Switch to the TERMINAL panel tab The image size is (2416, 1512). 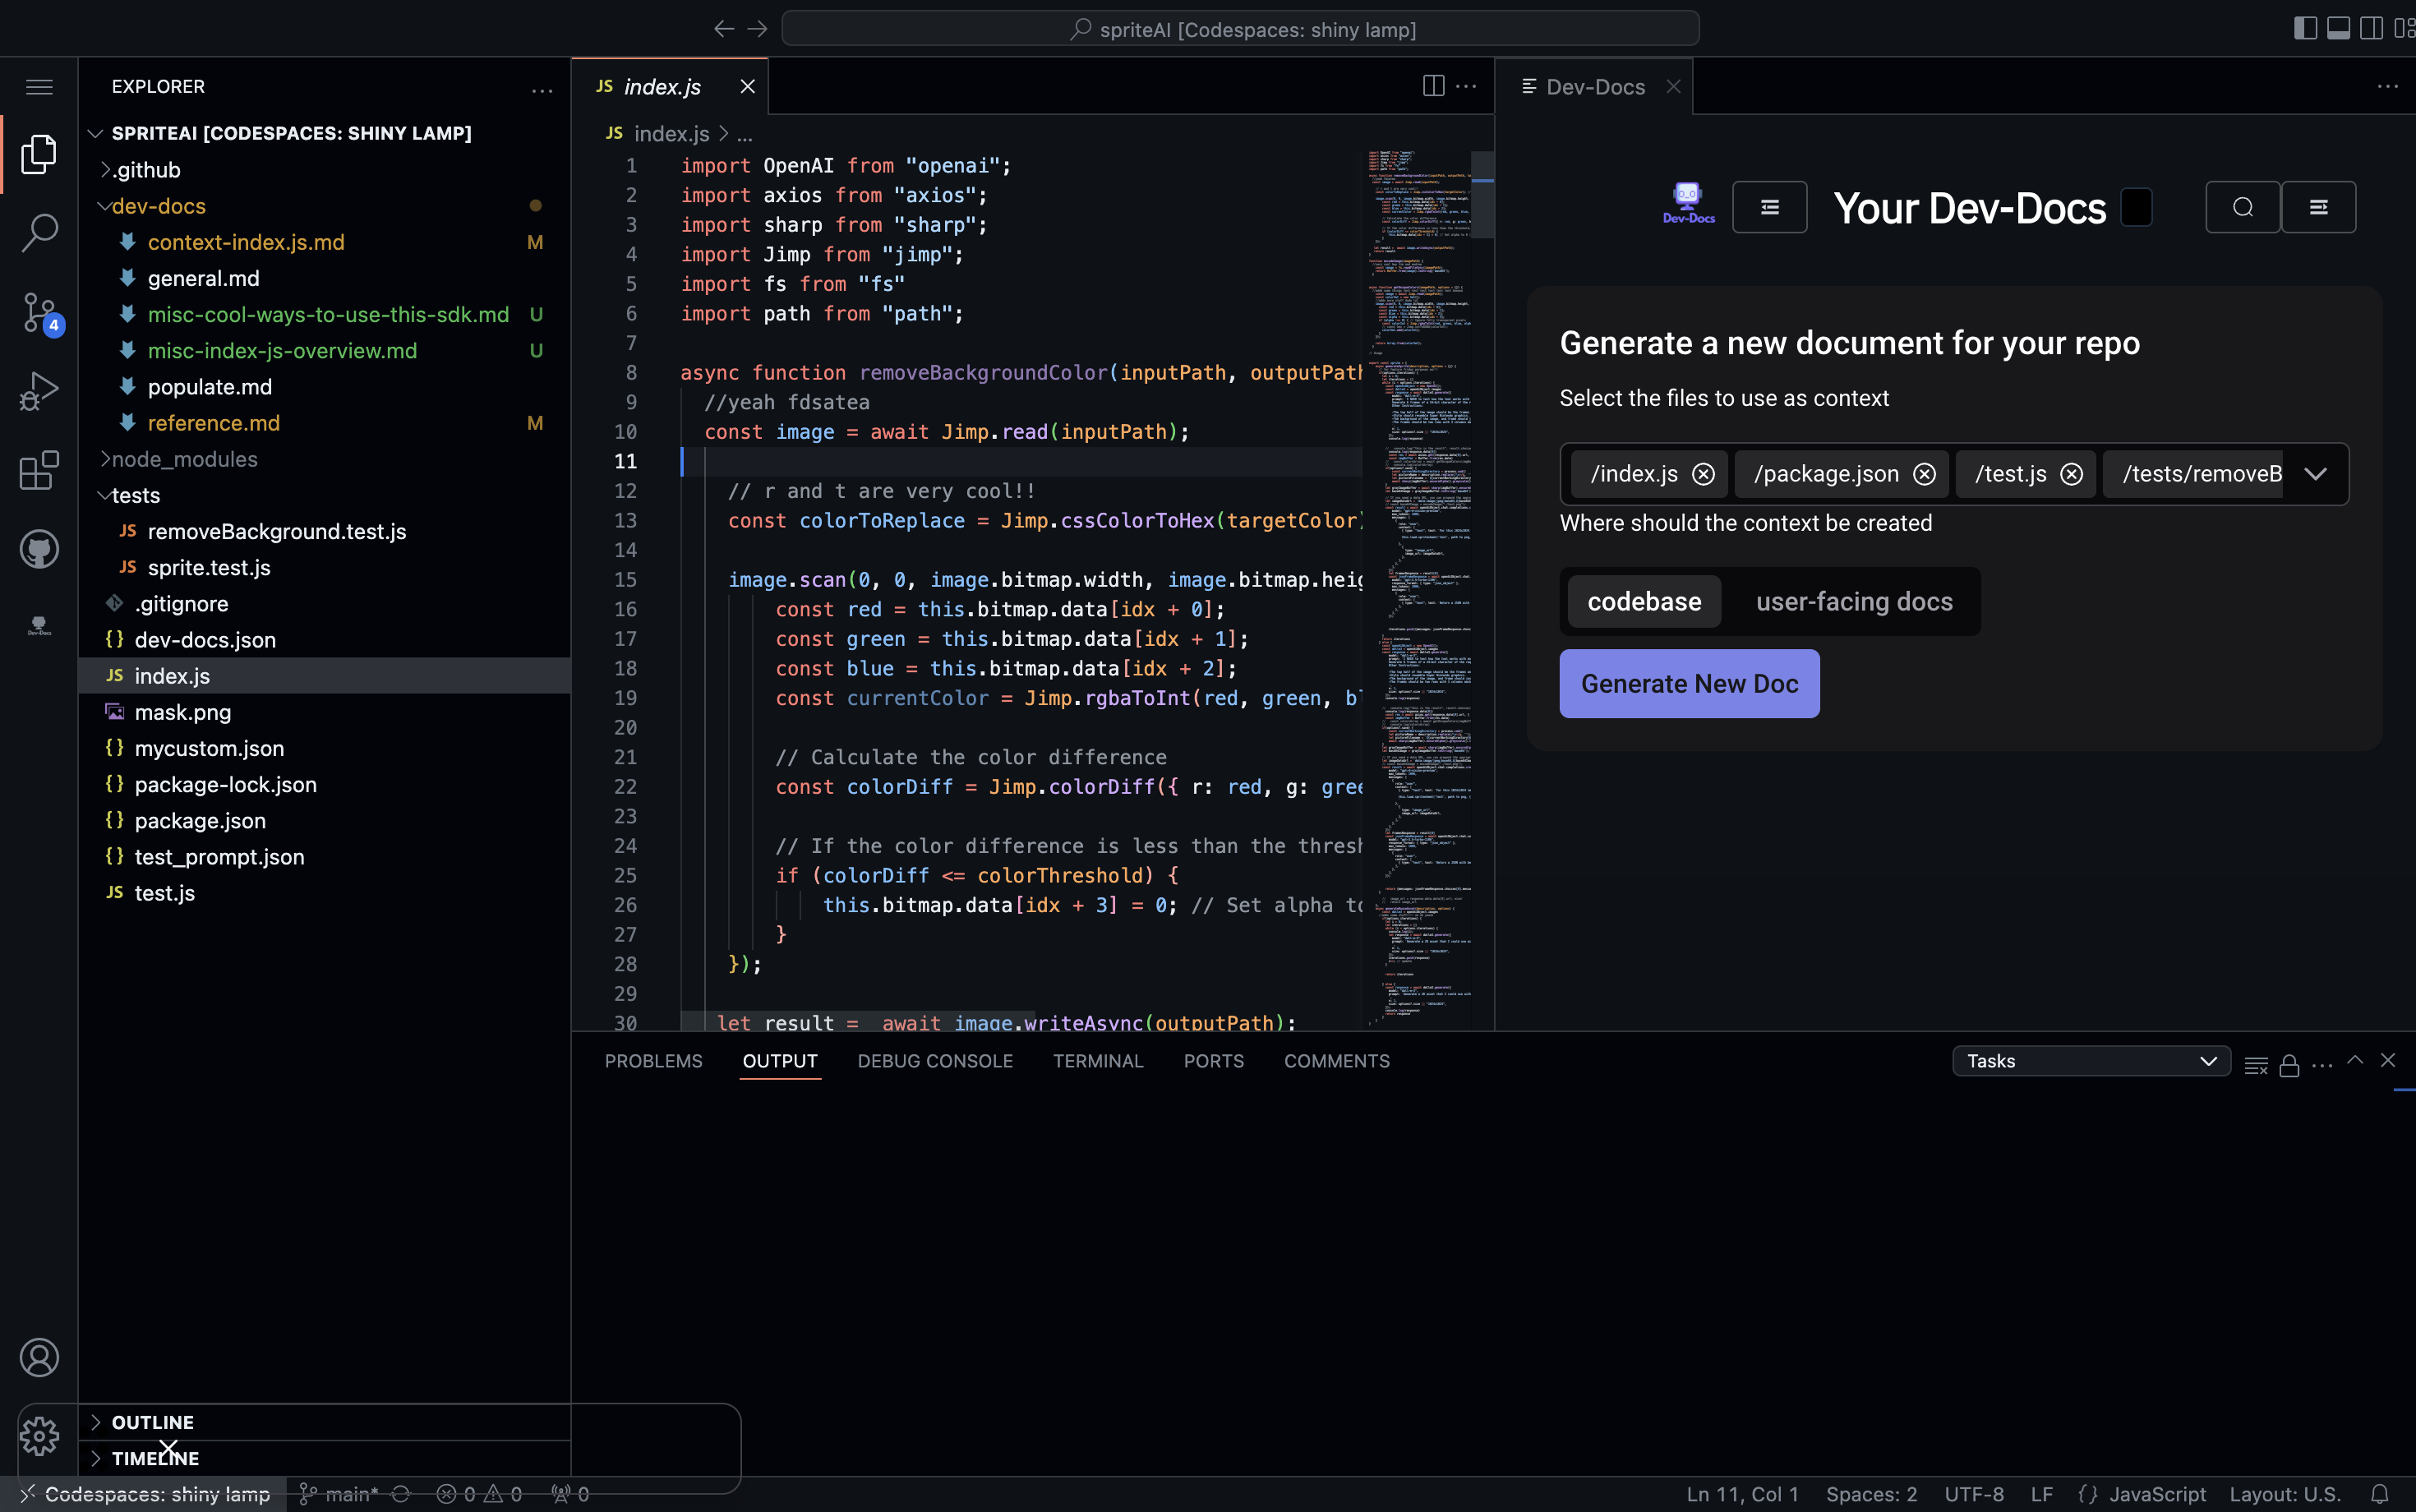(1097, 1061)
